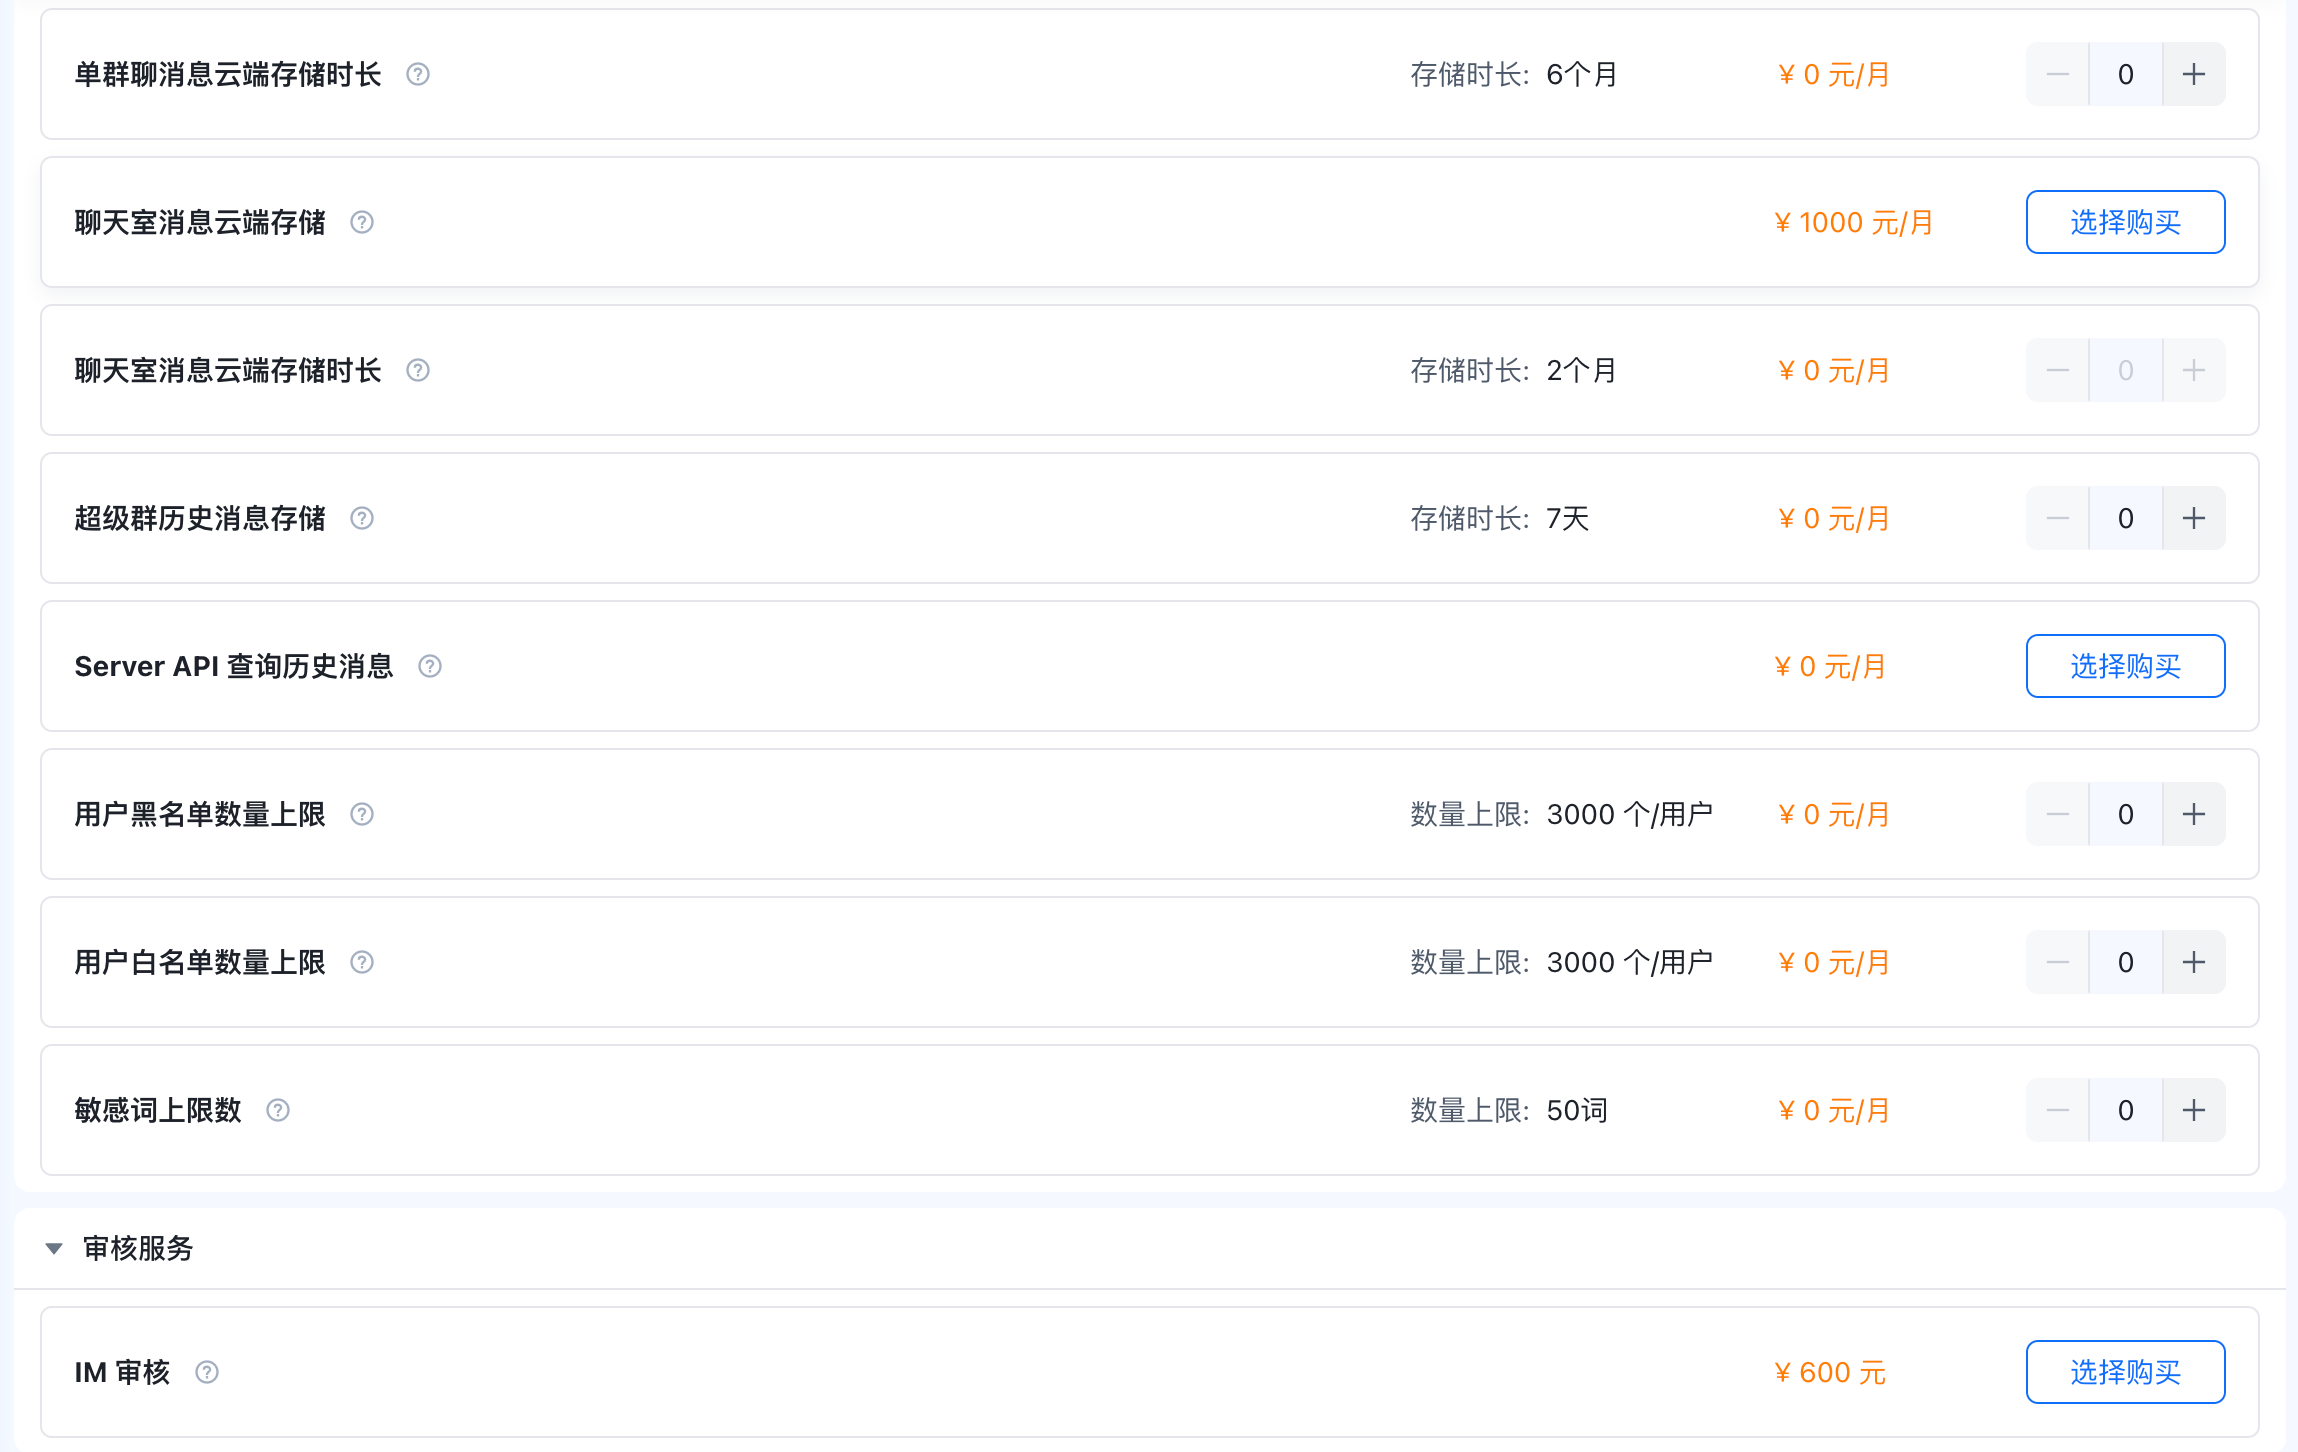Click 选择购买 for Server API 查询历史消息
This screenshot has height=1452, width=2298.
coord(2125,666)
